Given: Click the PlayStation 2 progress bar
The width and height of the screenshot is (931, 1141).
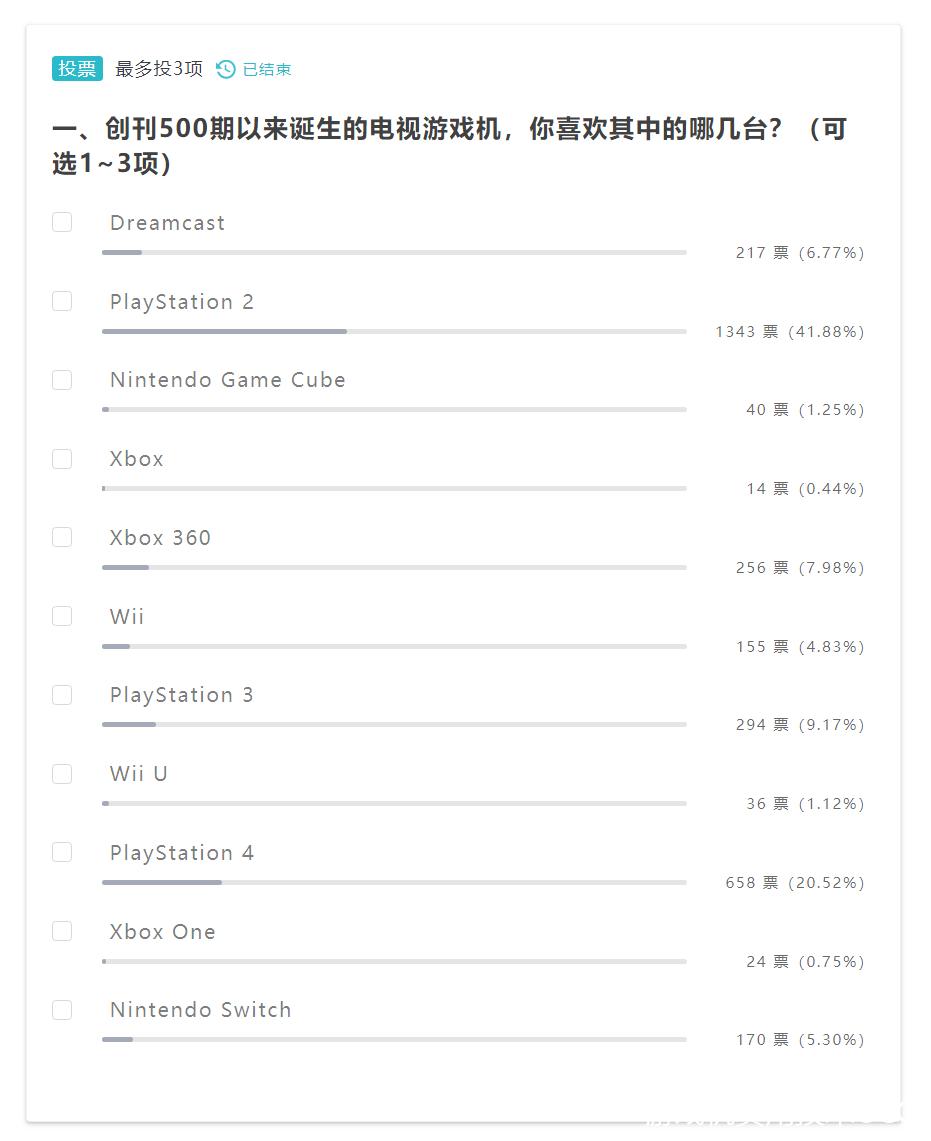Looking at the screenshot, I should point(393,330).
